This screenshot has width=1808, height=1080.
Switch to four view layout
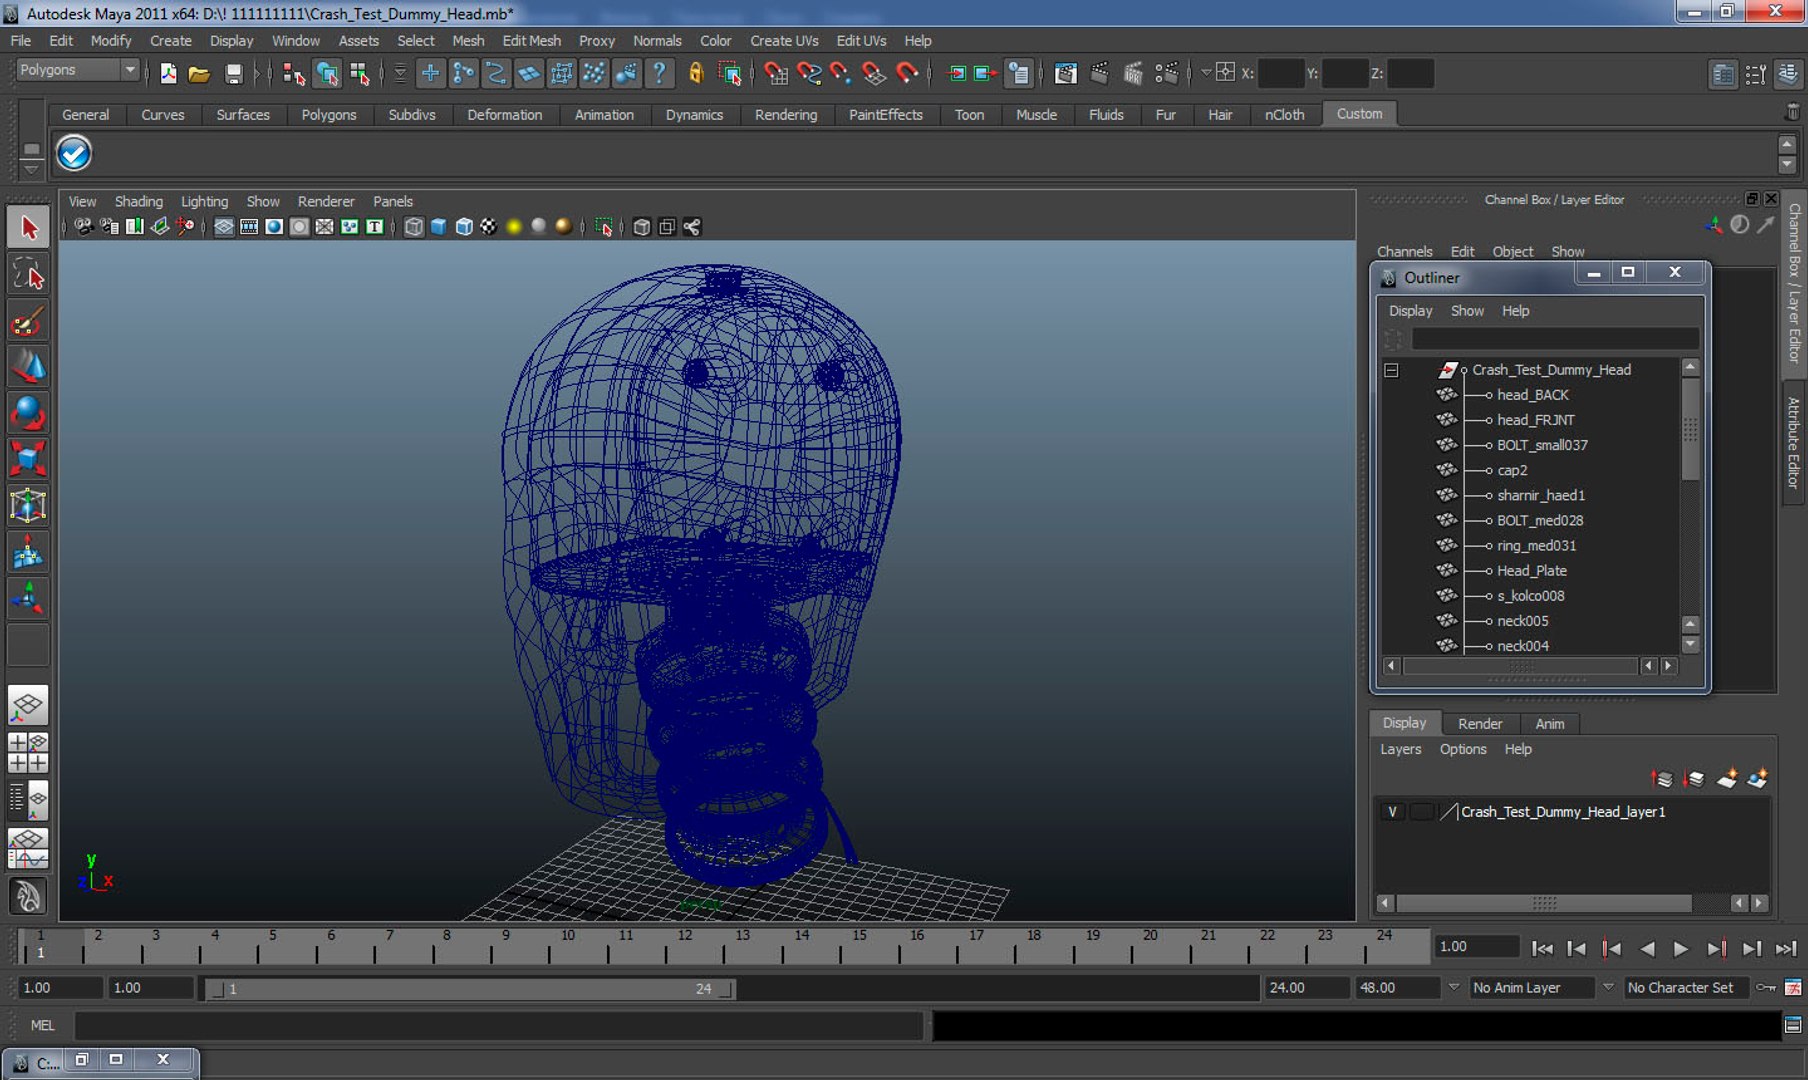coord(28,752)
